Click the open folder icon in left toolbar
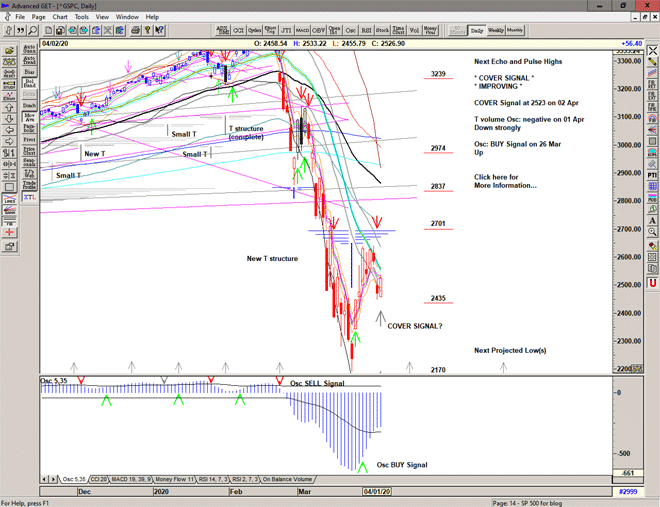The image size is (660, 507). pyautogui.click(x=9, y=50)
